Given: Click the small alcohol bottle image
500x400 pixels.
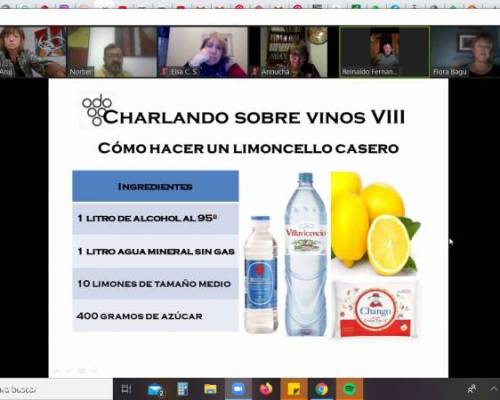Looking at the screenshot, I should click(261, 274).
